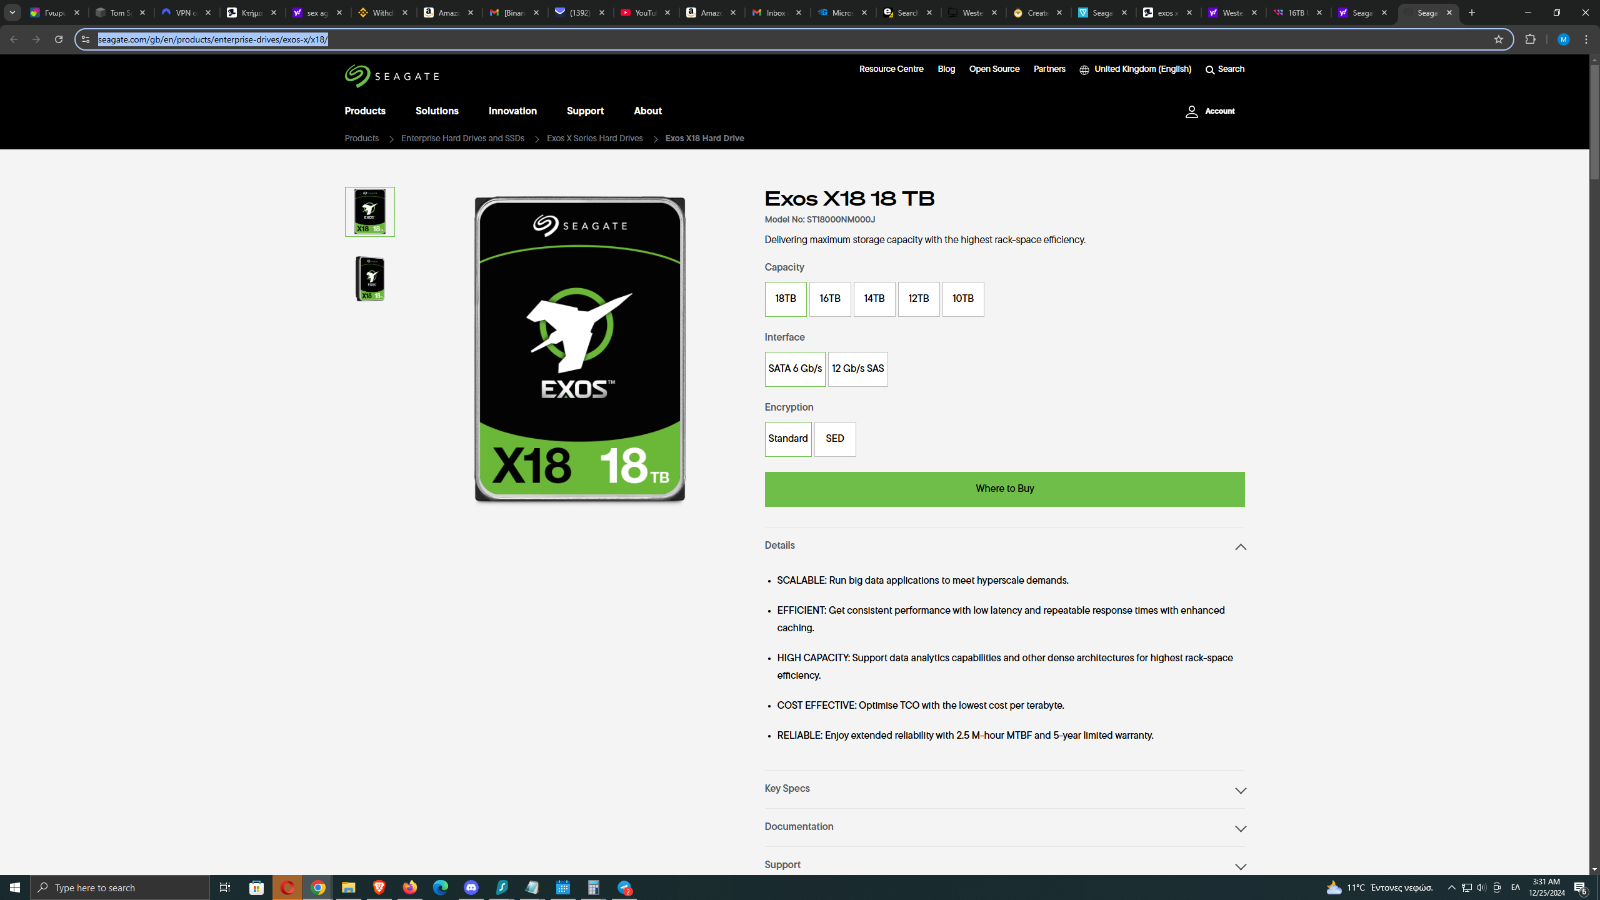Click the browser forward arrow
The image size is (1600, 900).
pos(36,39)
